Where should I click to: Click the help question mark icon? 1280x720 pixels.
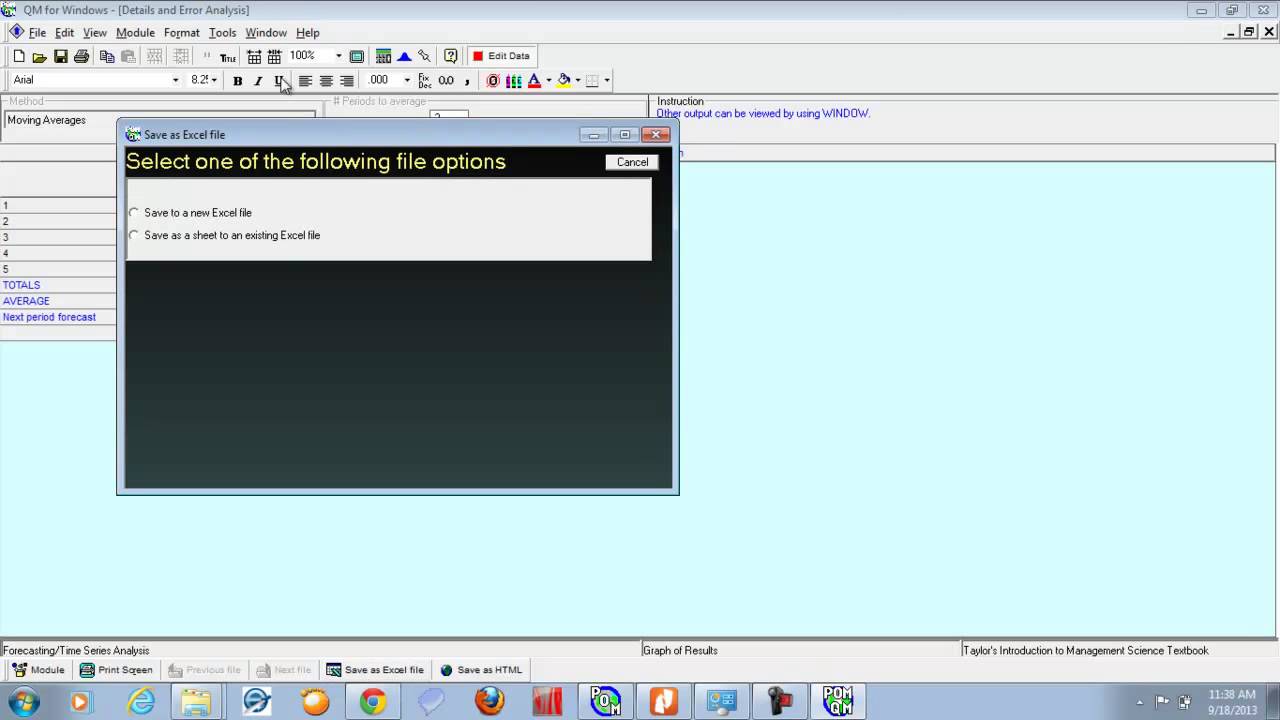pyautogui.click(x=451, y=57)
